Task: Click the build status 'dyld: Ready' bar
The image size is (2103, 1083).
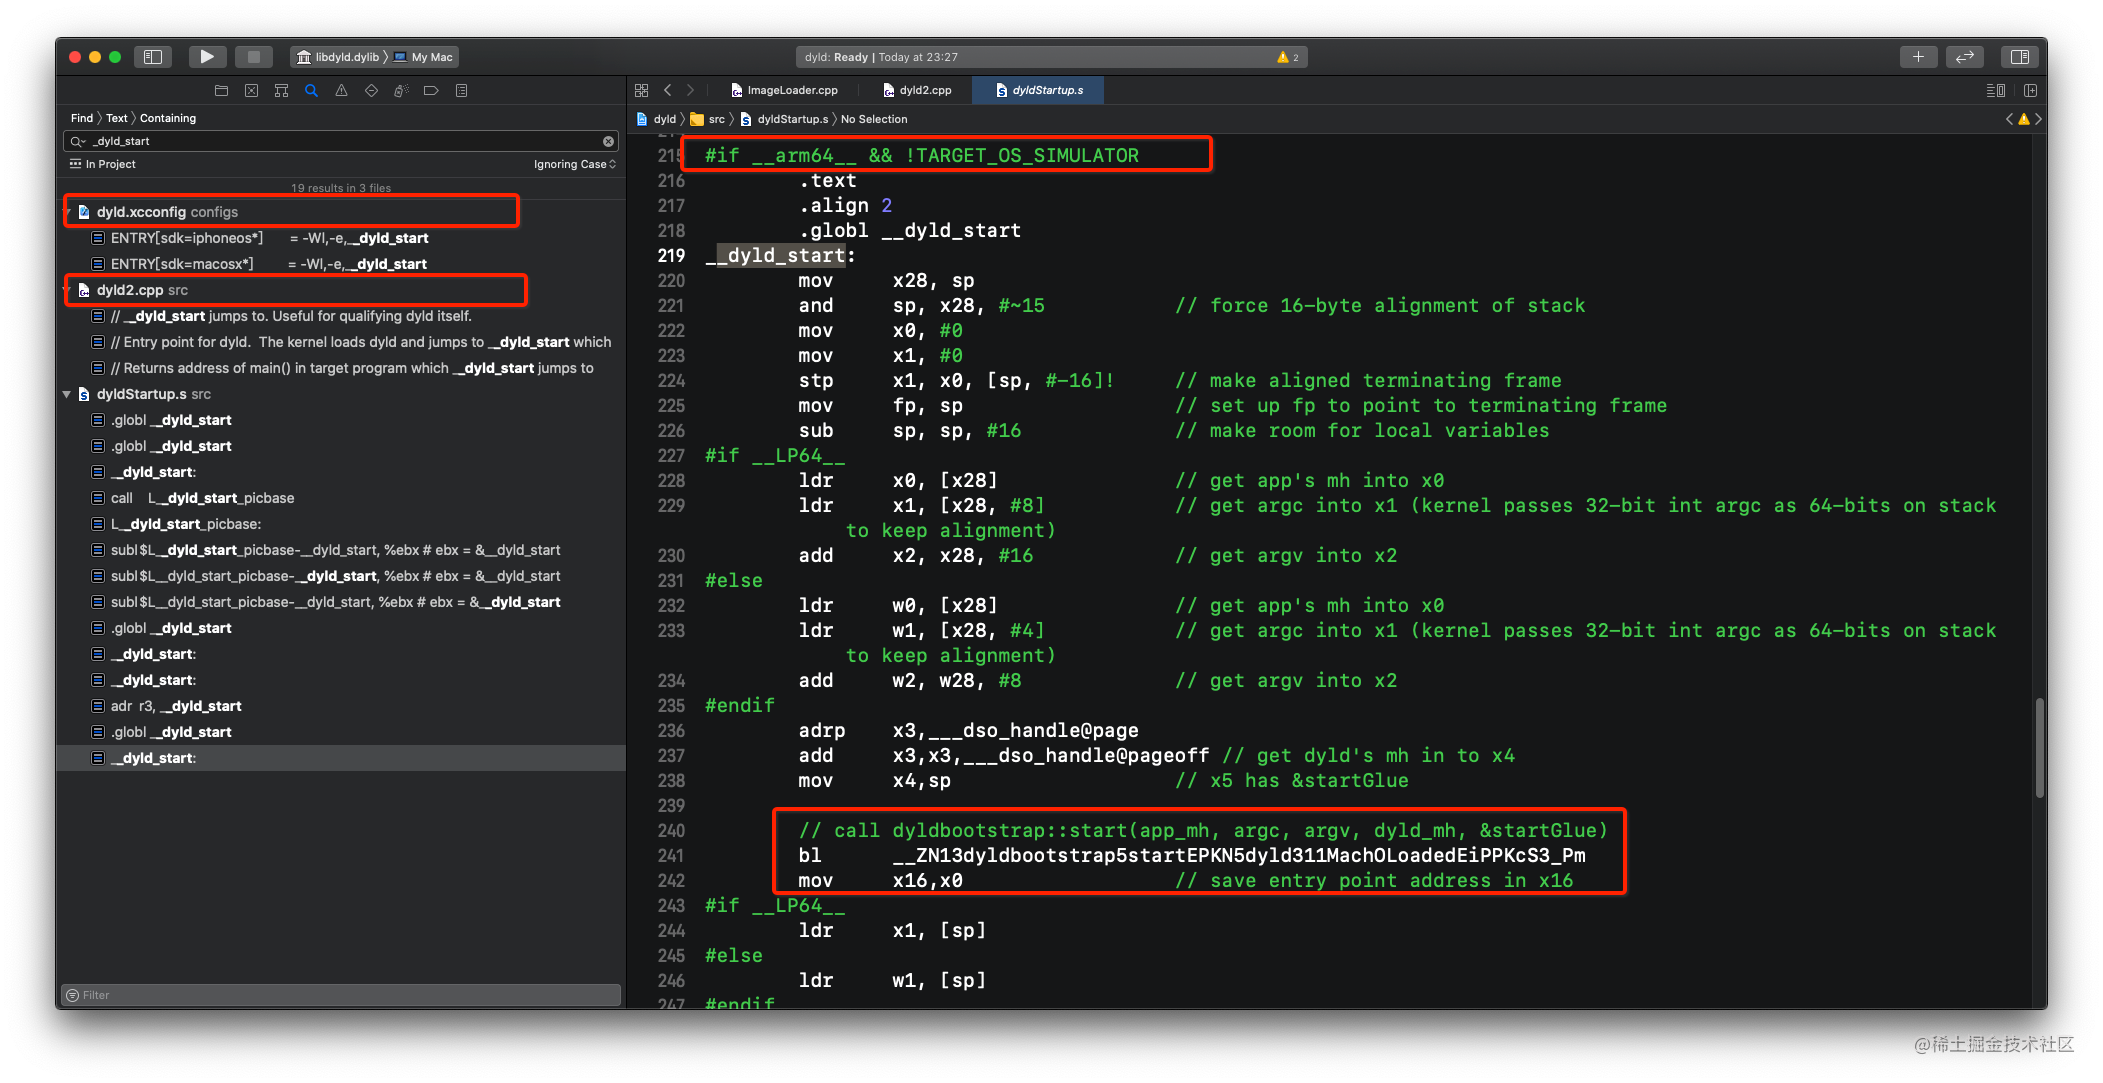Action: pyautogui.click(x=1052, y=57)
